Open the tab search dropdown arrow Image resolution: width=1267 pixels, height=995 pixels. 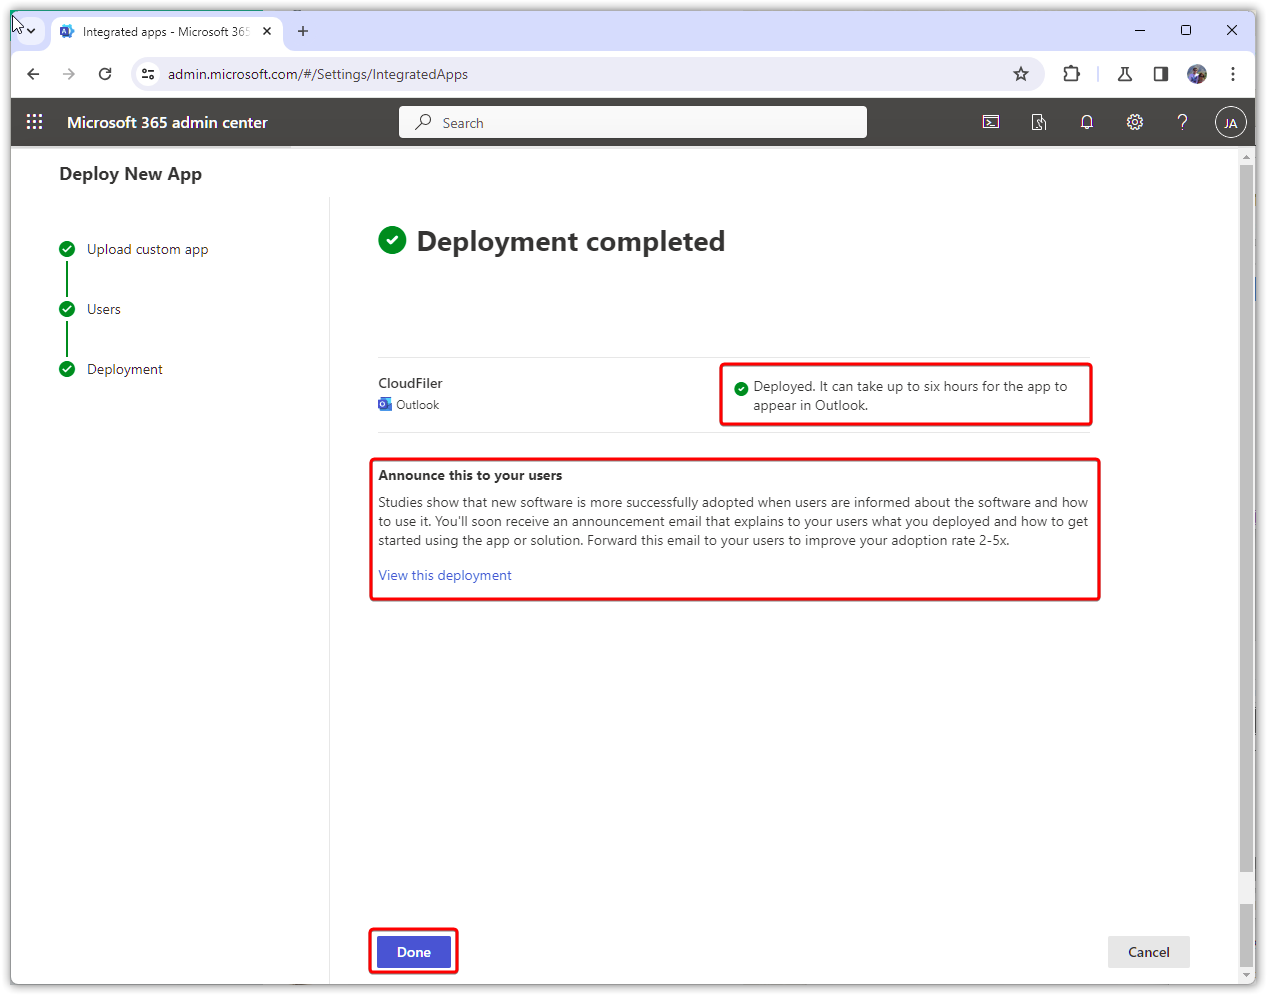(x=31, y=31)
